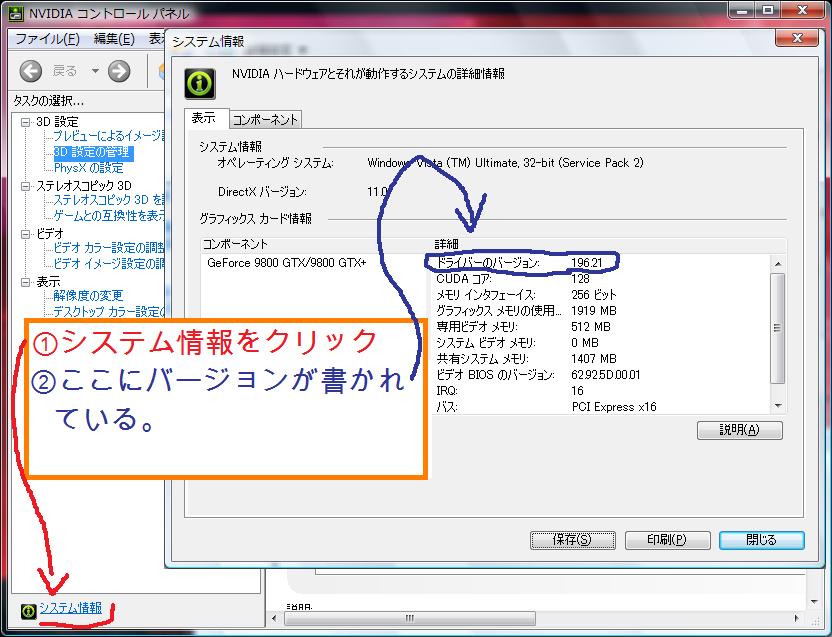
Task: Select 3D 設定の管理 tree item
Action: [x=92, y=152]
